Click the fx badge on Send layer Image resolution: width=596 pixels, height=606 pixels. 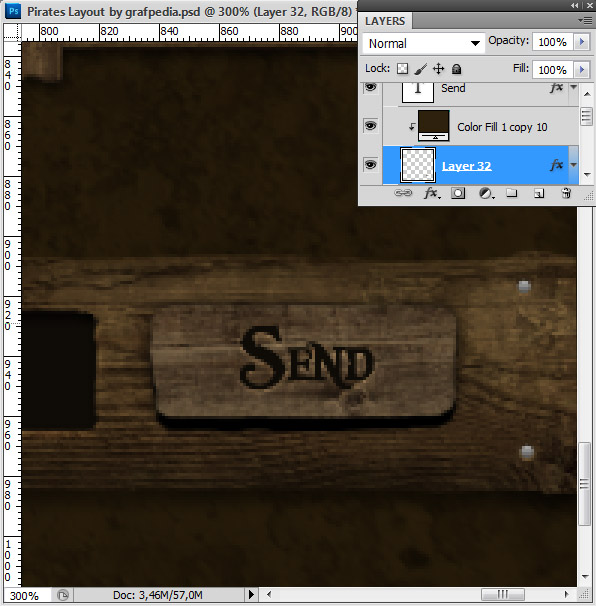point(557,88)
